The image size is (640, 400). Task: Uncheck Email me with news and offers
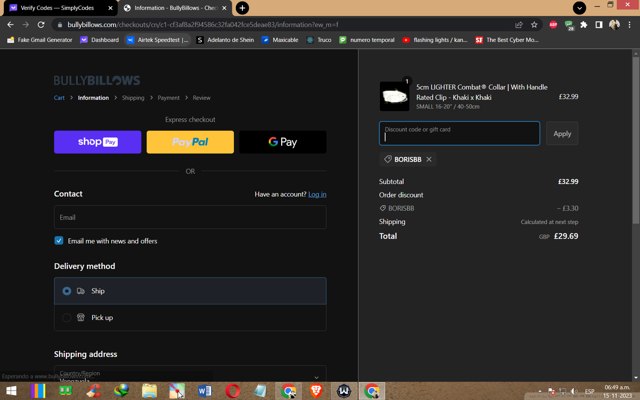point(59,240)
